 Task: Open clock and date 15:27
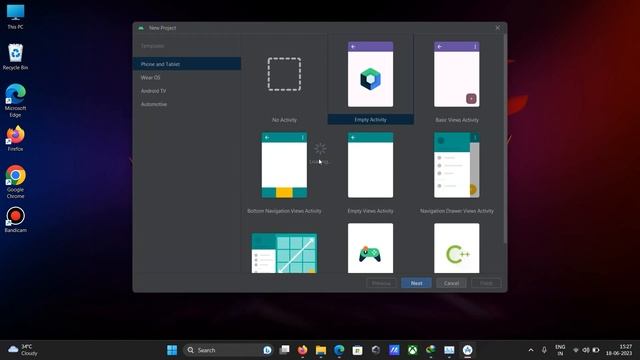619,350
